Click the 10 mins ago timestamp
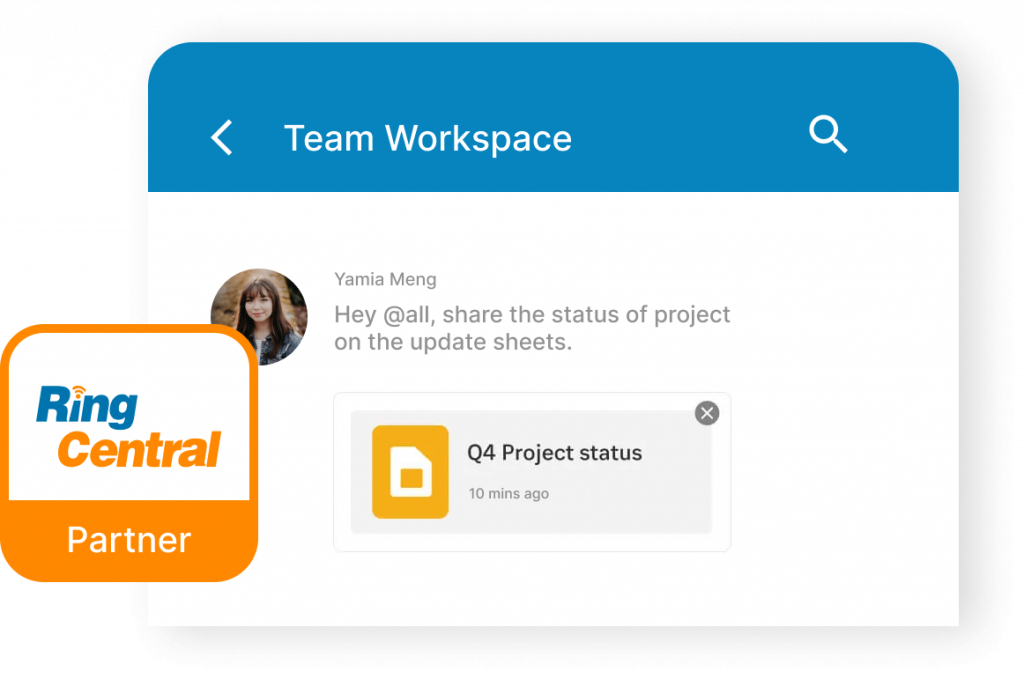 coord(509,494)
